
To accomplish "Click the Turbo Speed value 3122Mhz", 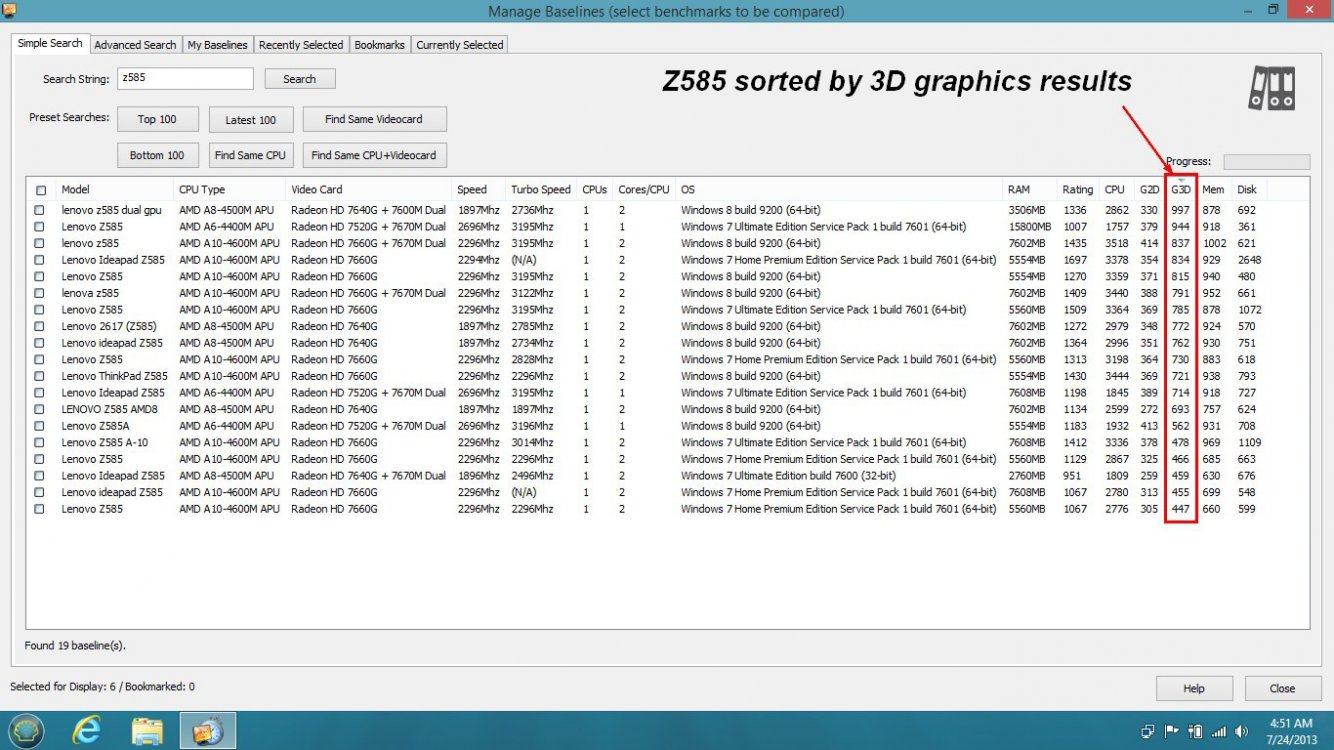I will point(532,293).
